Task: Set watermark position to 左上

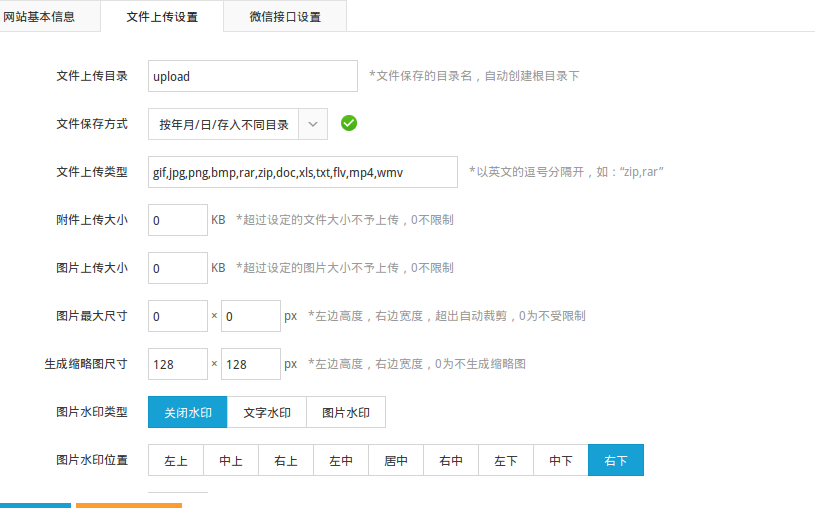Action: (176, 460)
